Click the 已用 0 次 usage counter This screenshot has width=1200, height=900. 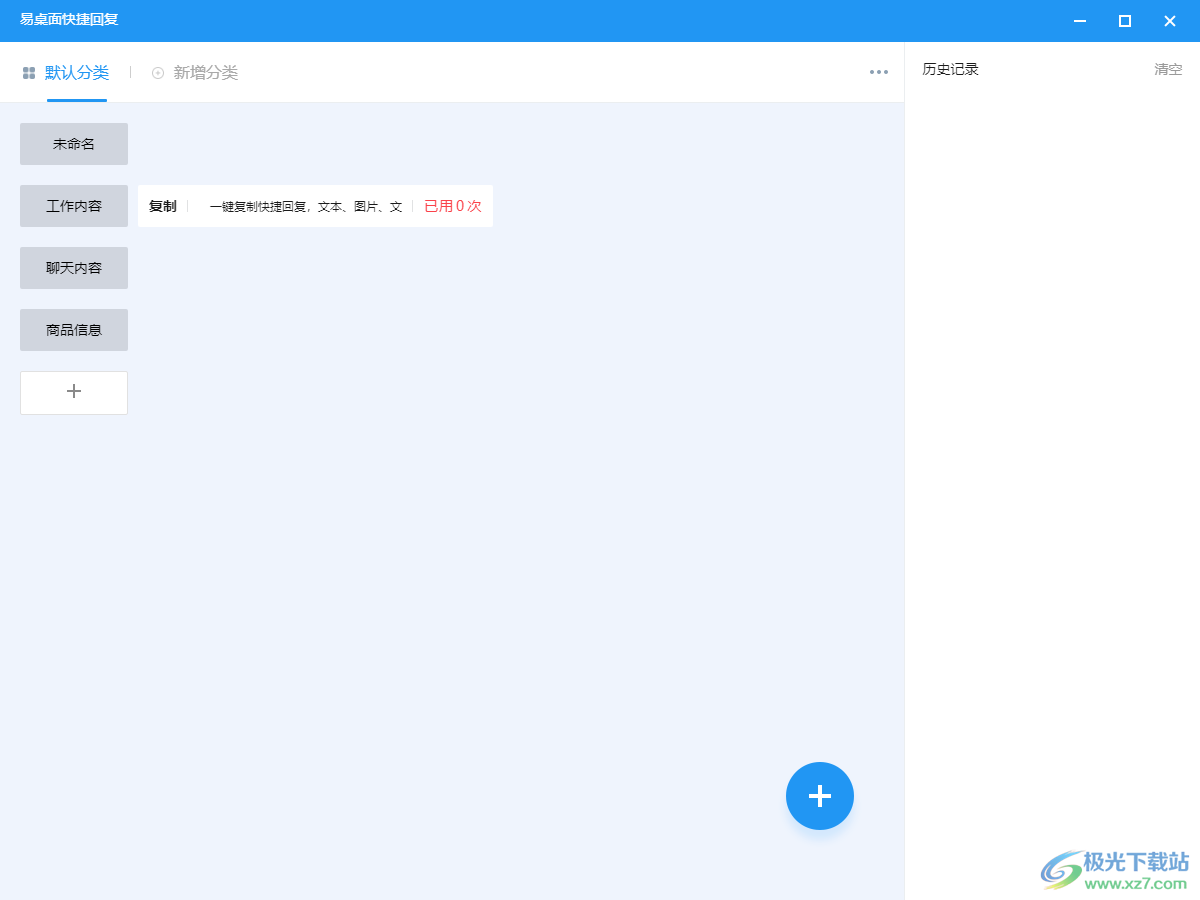[x=453, y=206]
